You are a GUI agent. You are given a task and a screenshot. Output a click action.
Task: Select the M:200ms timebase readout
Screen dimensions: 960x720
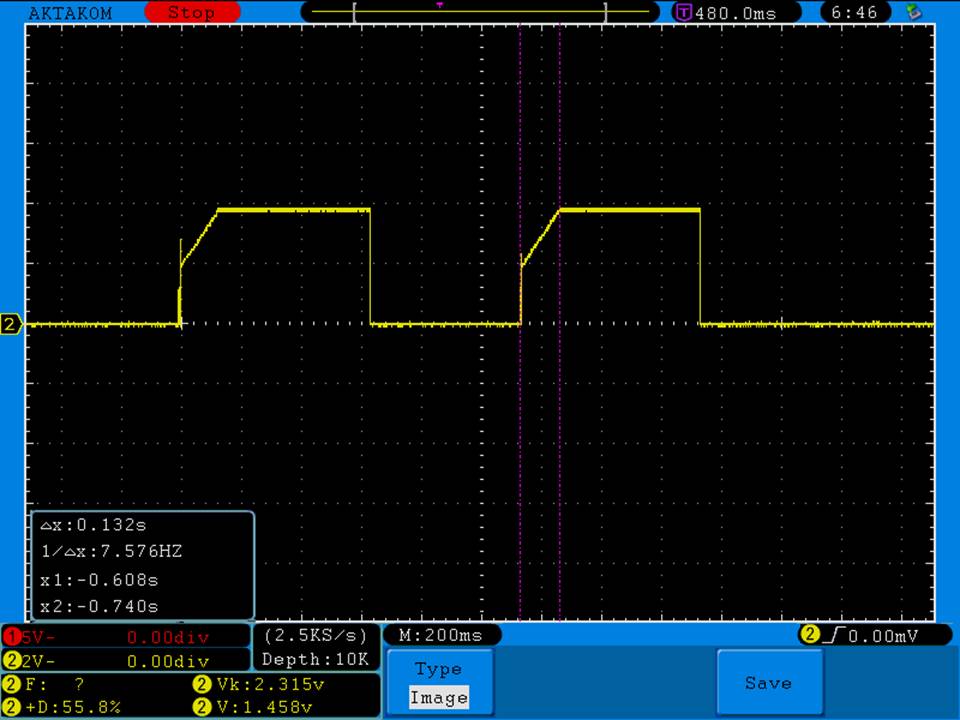point(440,635)
